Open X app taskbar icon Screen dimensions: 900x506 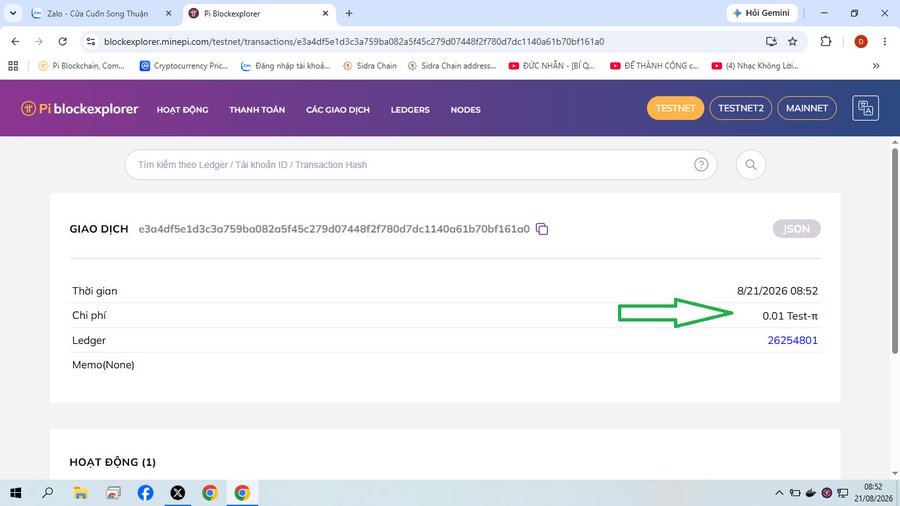point(177,493)
